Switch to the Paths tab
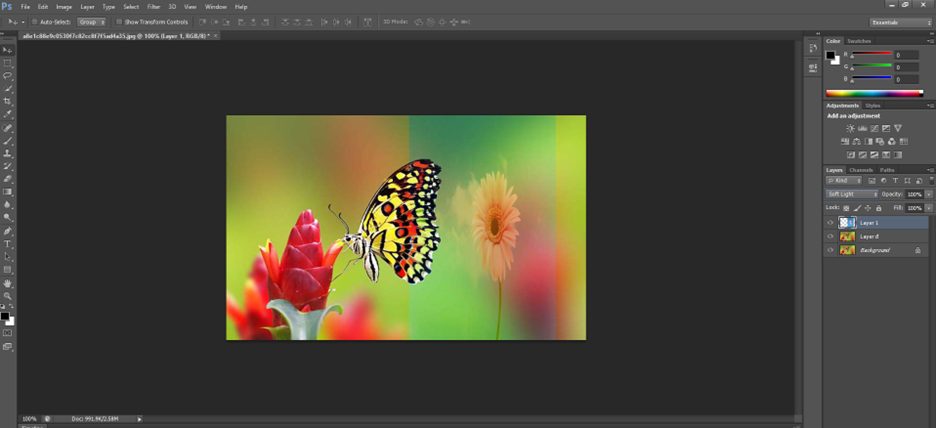936x428 pixels. tap(887, 170)
